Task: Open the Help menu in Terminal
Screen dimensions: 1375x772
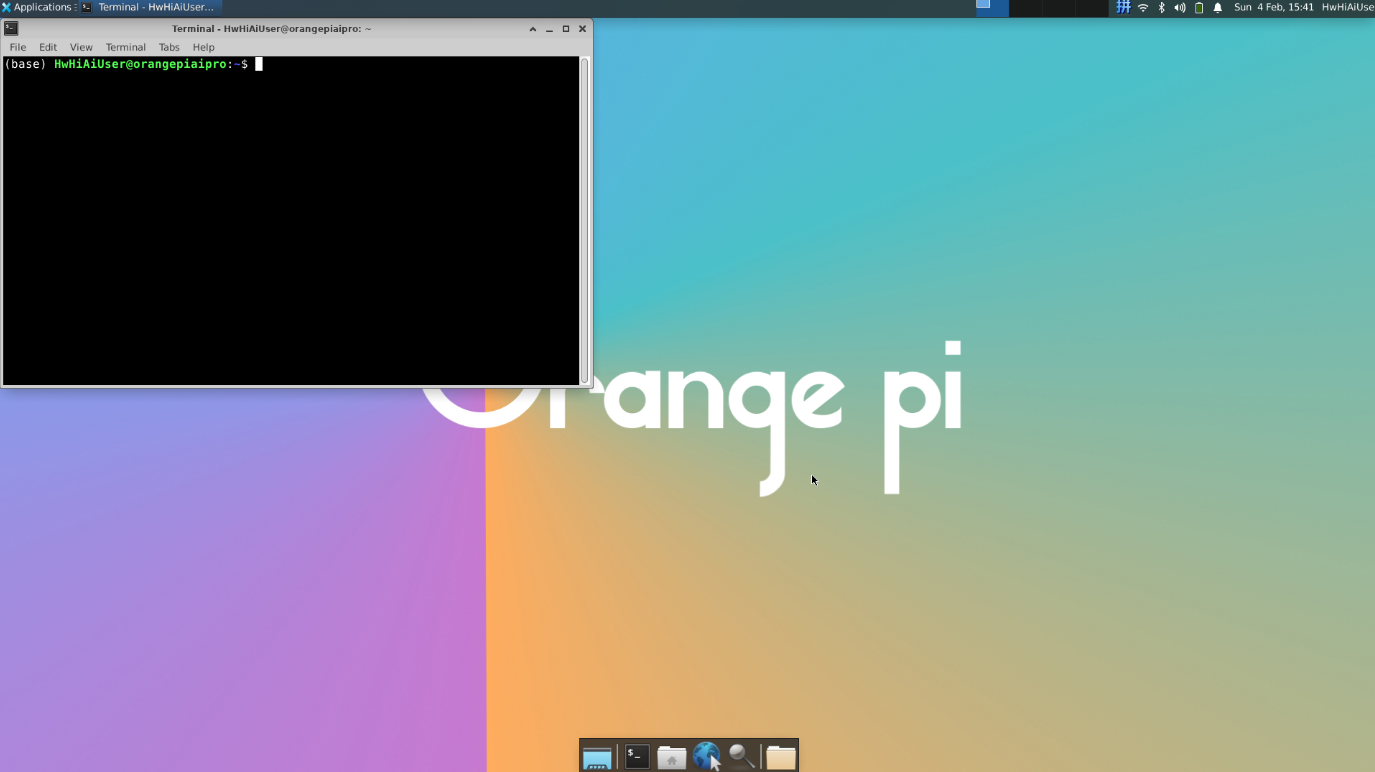Action: pos(204,47)
